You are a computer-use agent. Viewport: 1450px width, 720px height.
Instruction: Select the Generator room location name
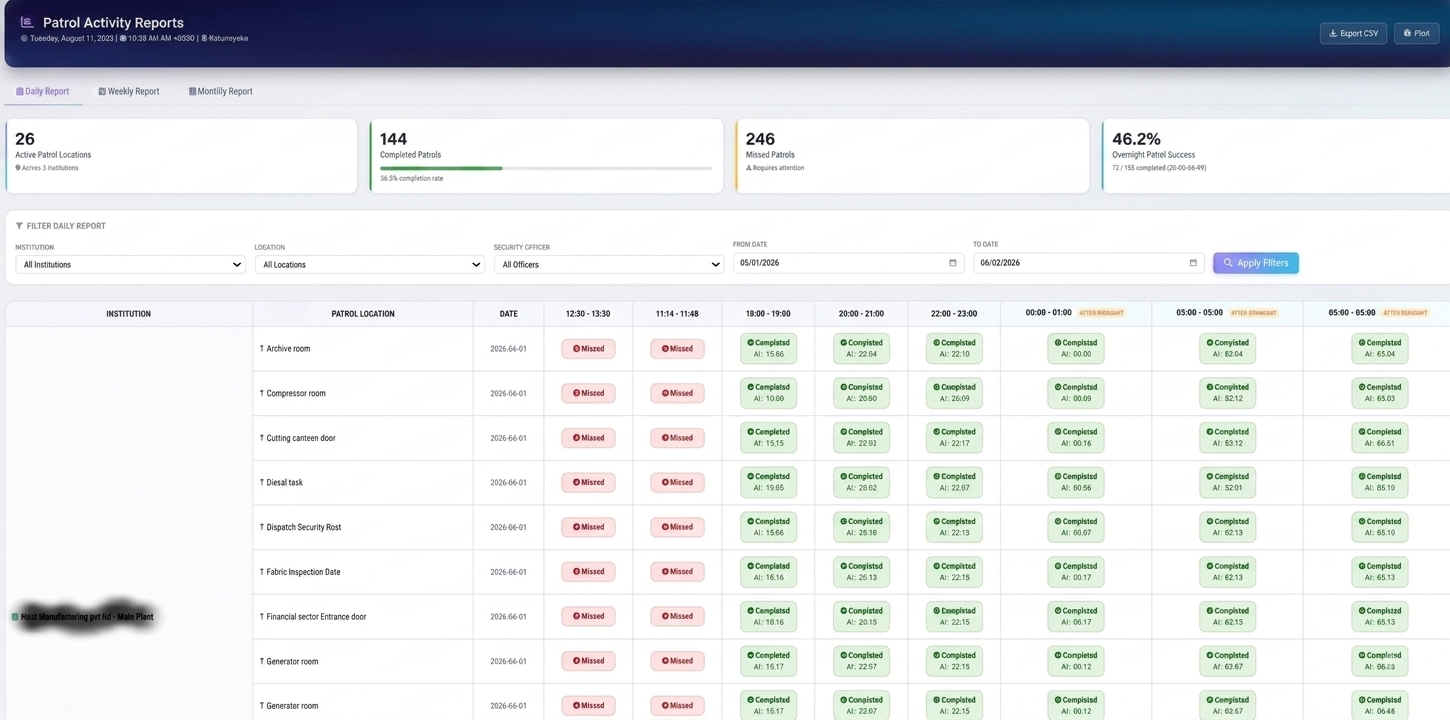(292, 661)
